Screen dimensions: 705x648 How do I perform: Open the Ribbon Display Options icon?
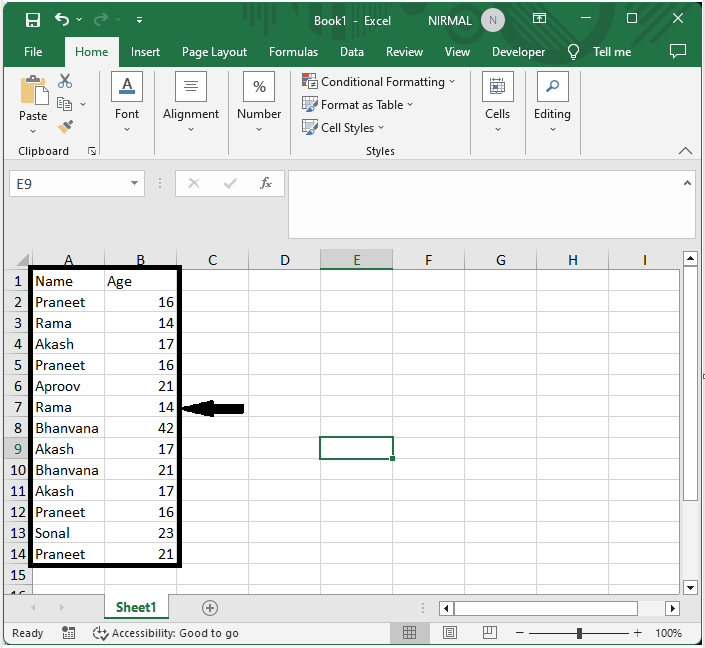[x=539, y=18]
